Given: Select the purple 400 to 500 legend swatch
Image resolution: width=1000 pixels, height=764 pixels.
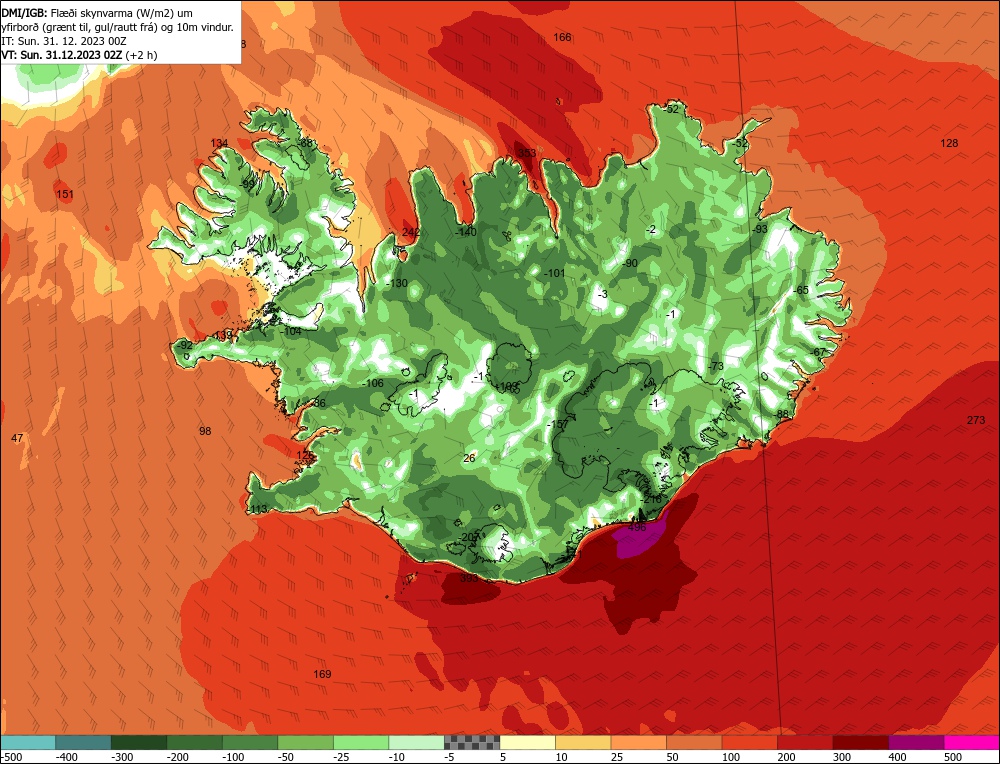Looking at the screenshot, I should click(x=916, y=742).
